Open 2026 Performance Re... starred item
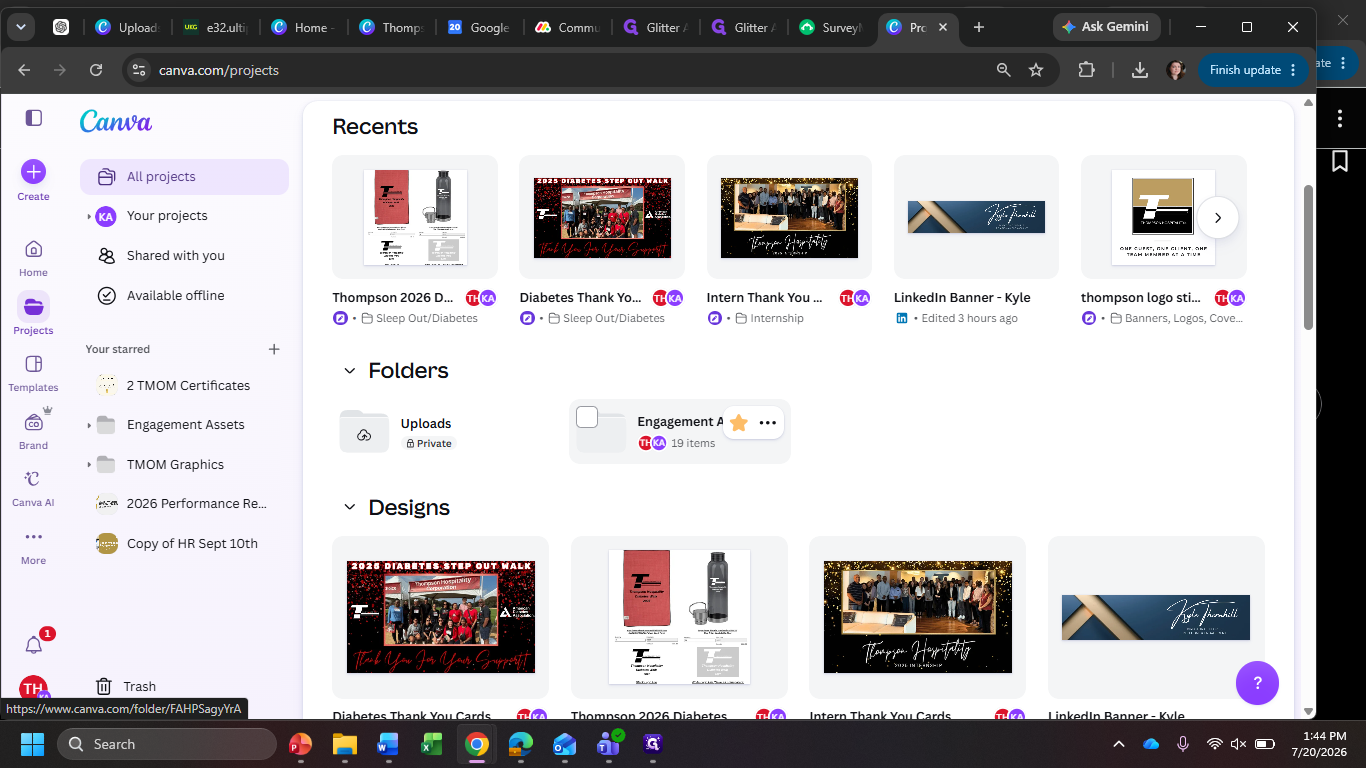The height and width of the screenshot is (768, 1366). coord(184,504)
